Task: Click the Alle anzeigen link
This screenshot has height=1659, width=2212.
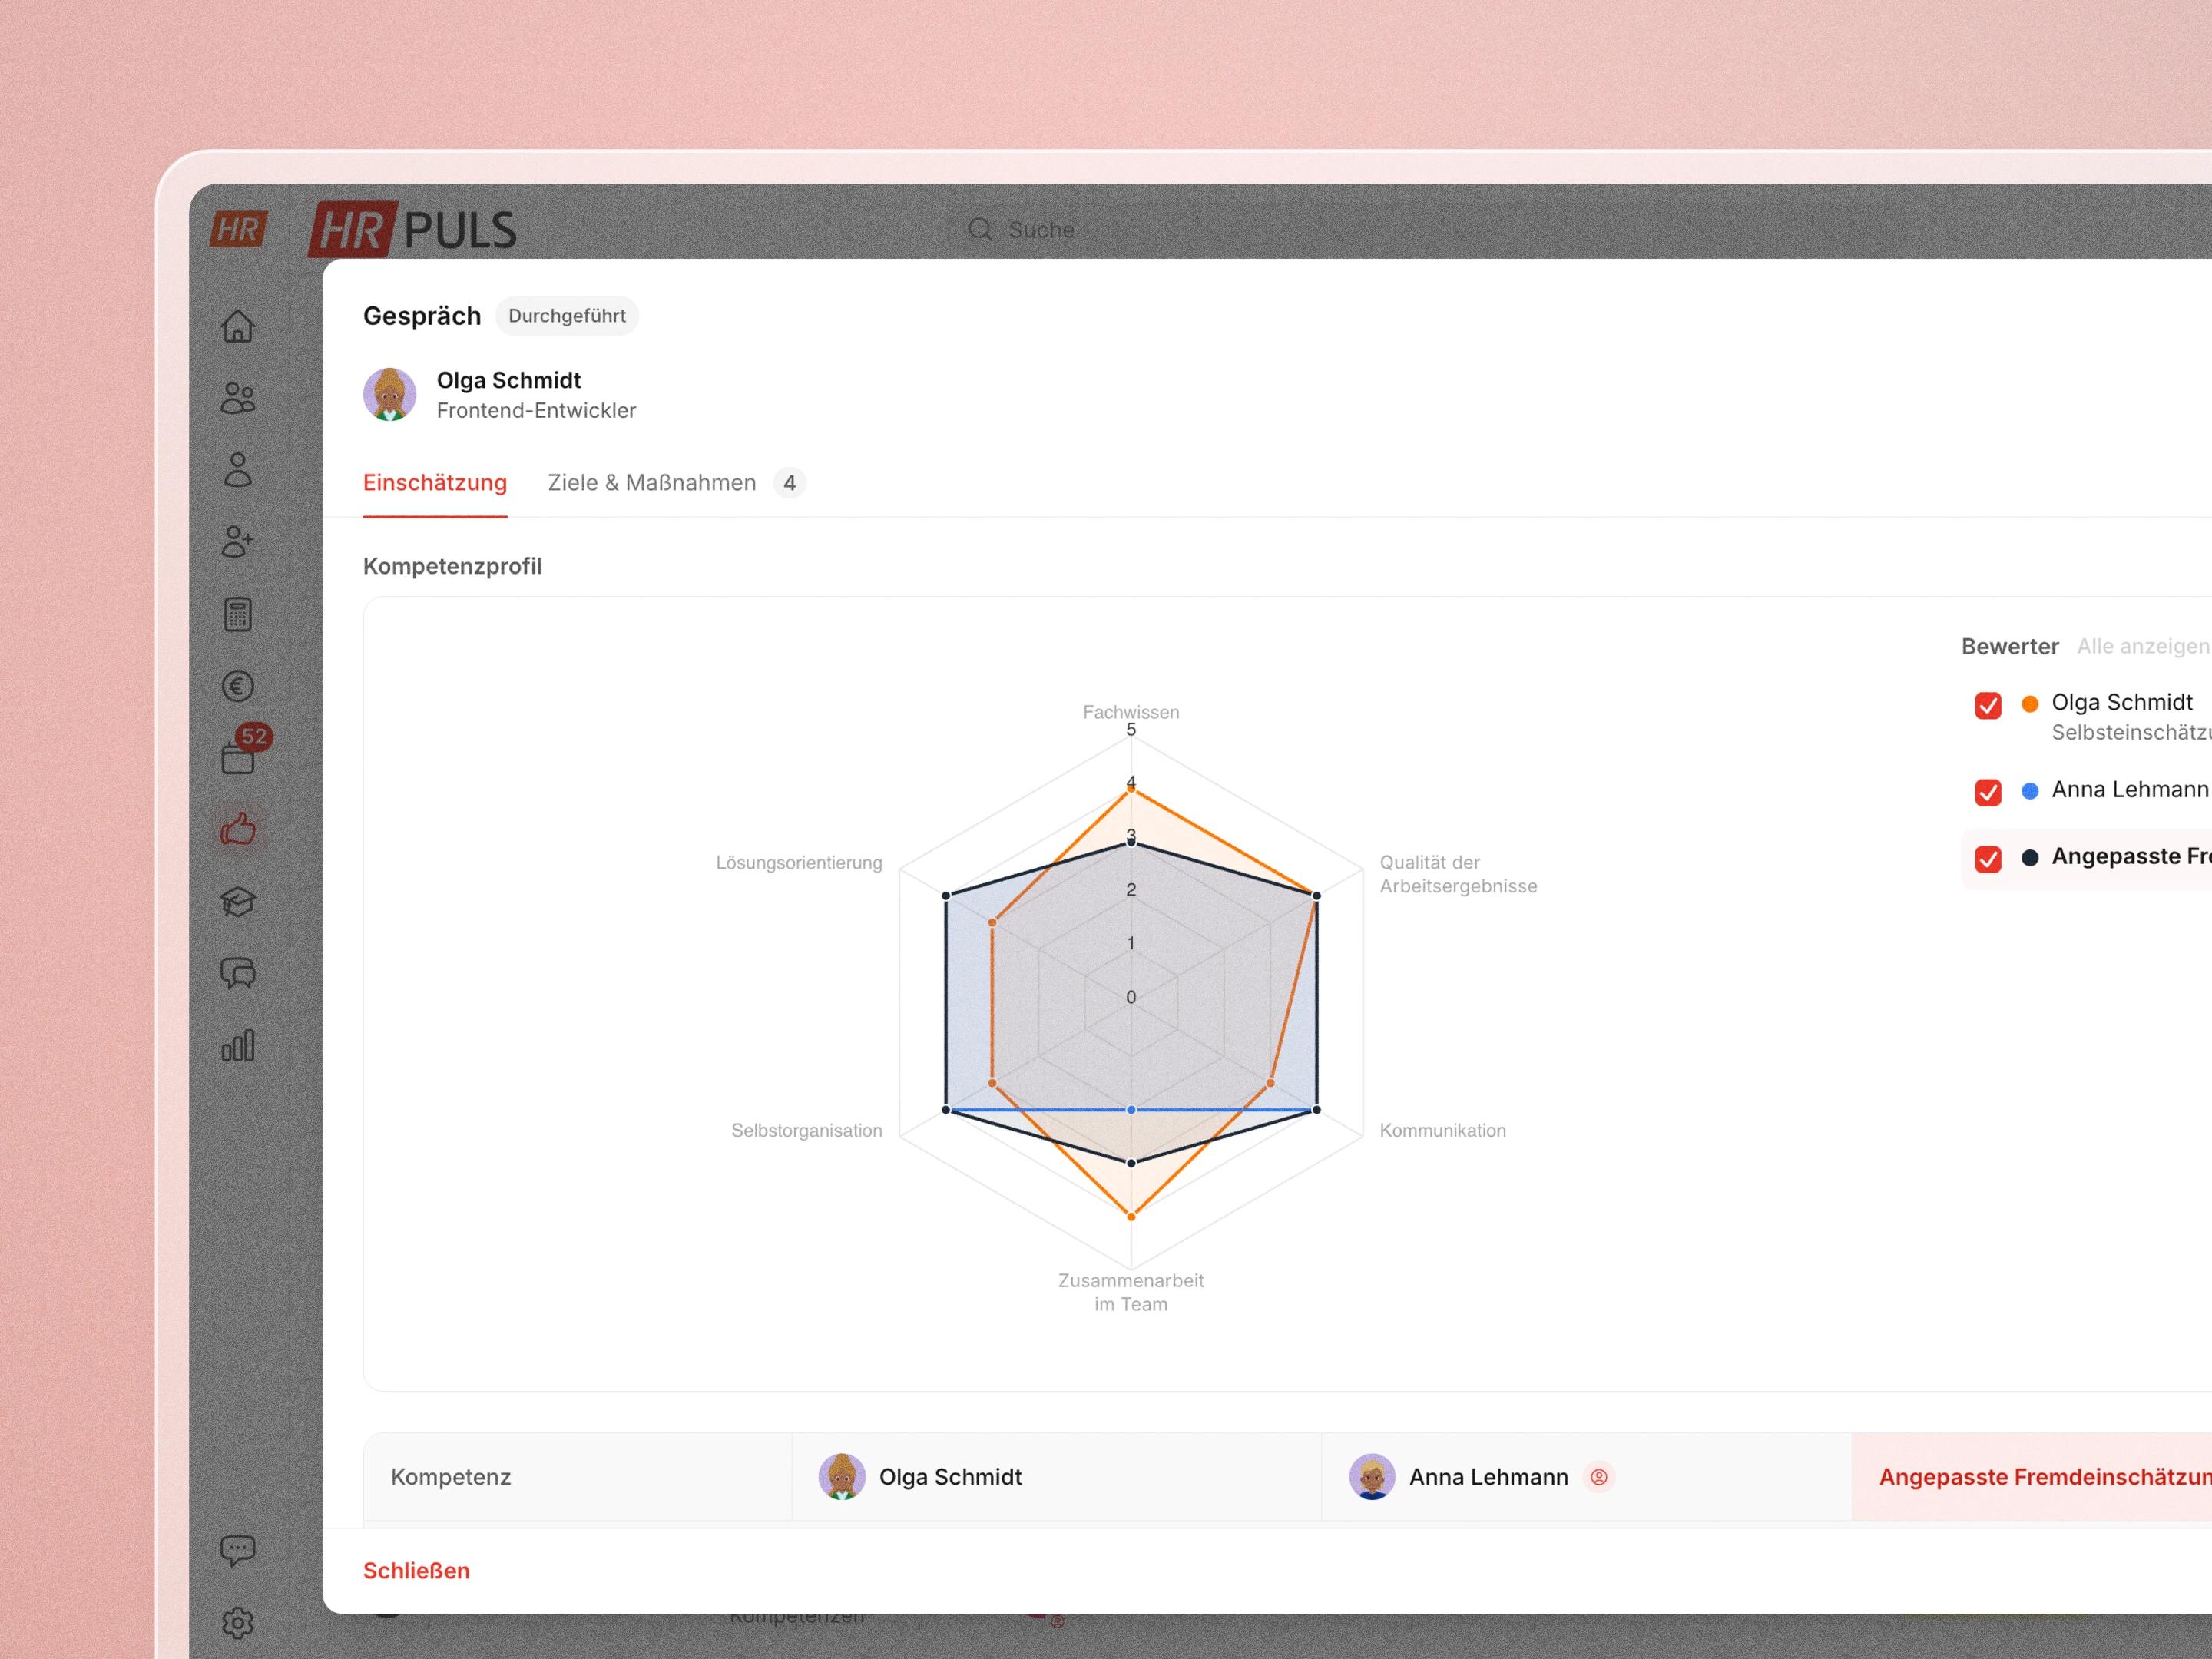Action: [2143, 646]
